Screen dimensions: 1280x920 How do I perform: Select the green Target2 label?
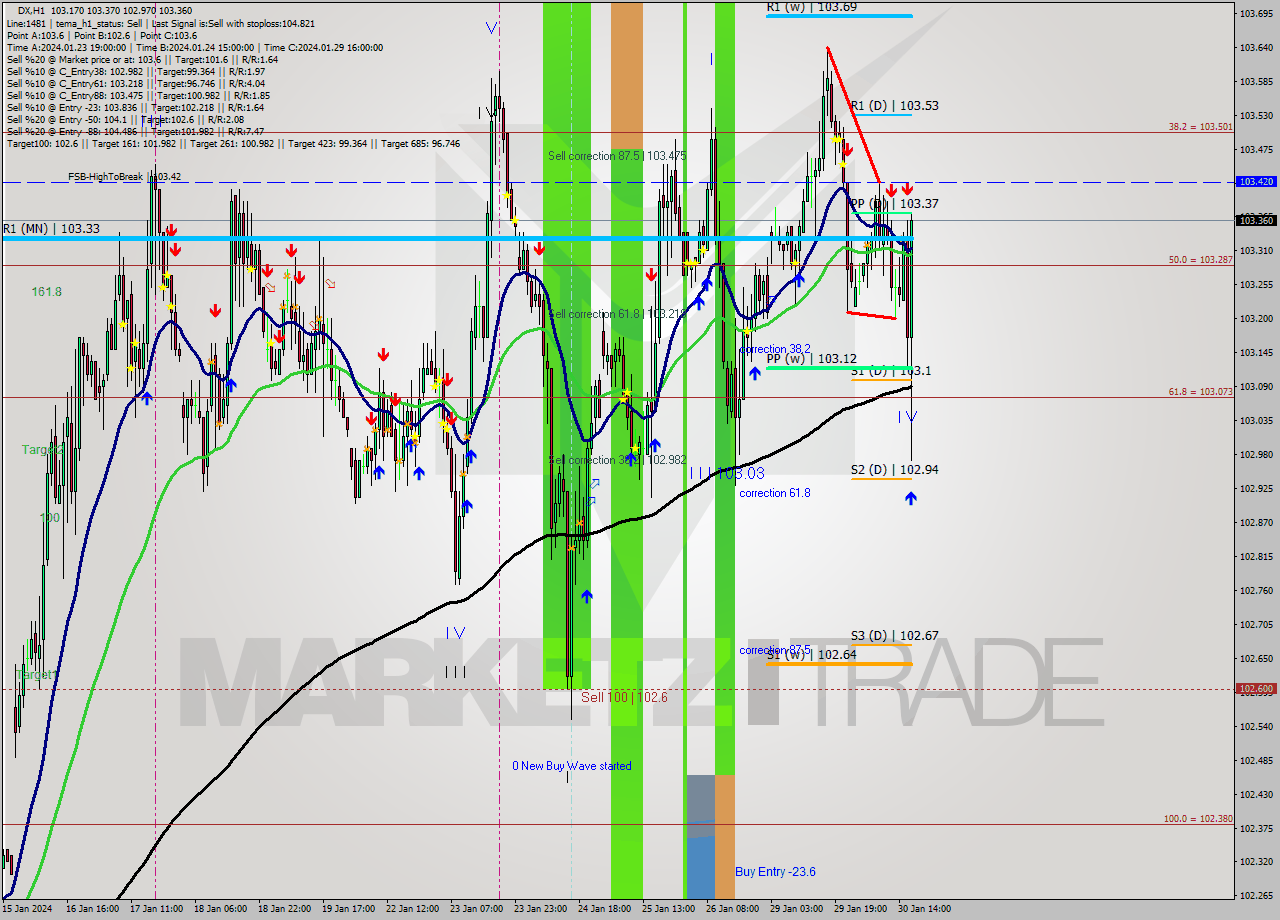(43, 450)
